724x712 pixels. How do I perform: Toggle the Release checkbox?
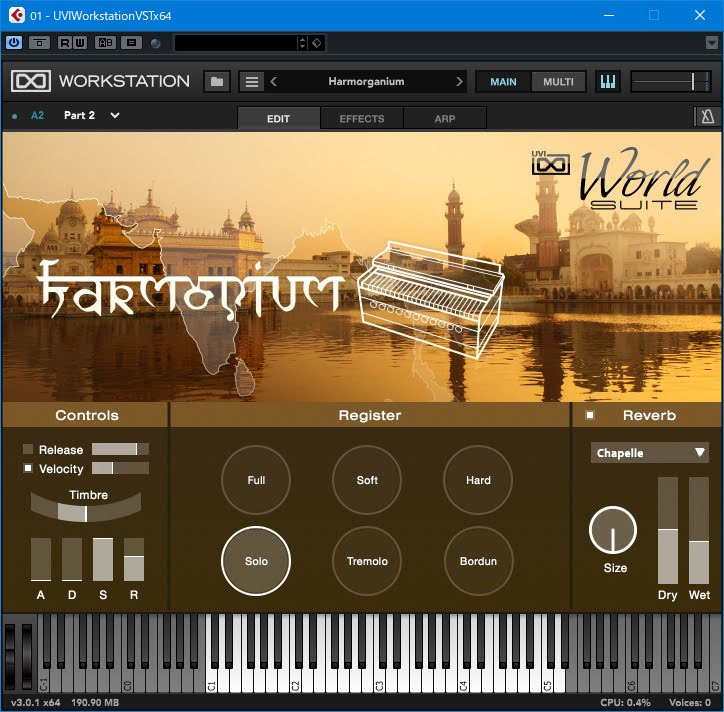[28, 449]
